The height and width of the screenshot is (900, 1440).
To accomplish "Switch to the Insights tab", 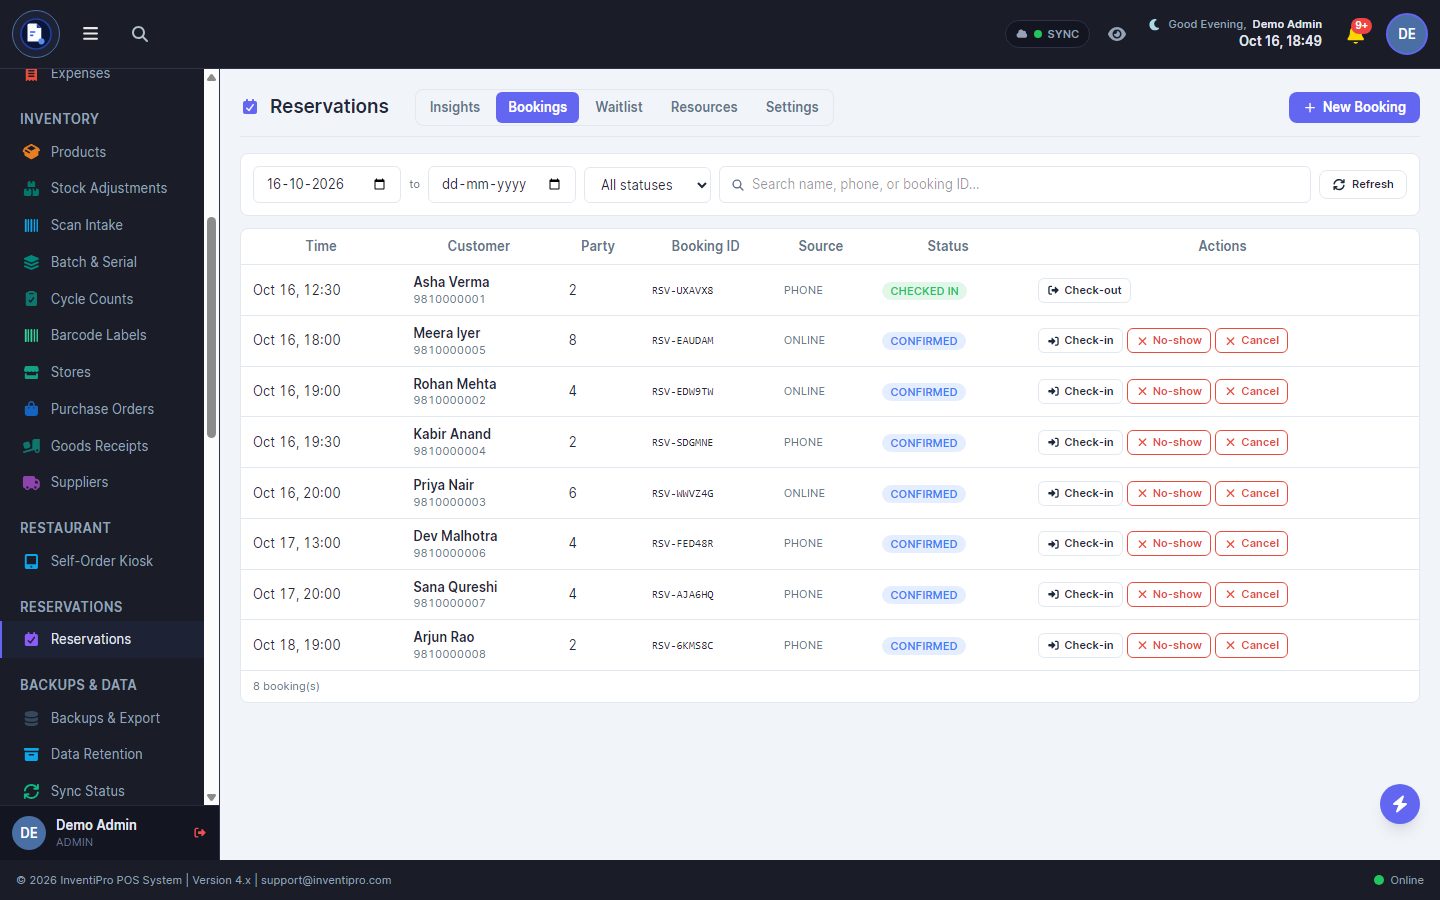I will pyautogui.click(x=455, y=107).
